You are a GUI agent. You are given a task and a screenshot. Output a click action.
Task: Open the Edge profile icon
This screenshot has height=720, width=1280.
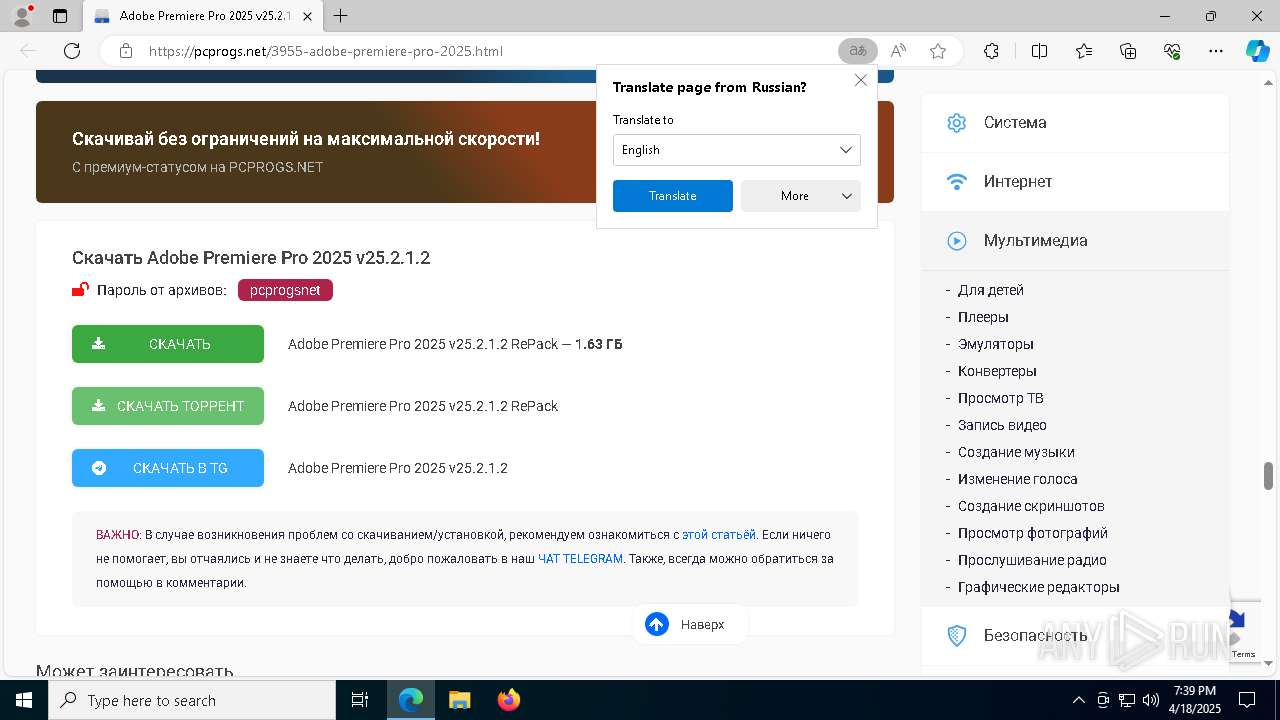click(21, 16)
